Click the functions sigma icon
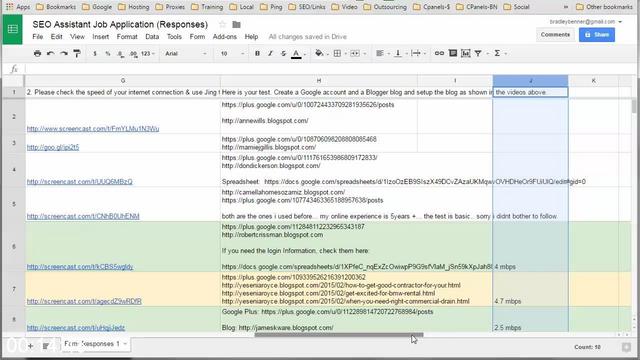Image resolution: width=640 pixels, height=360 pixels. point(497,53)
